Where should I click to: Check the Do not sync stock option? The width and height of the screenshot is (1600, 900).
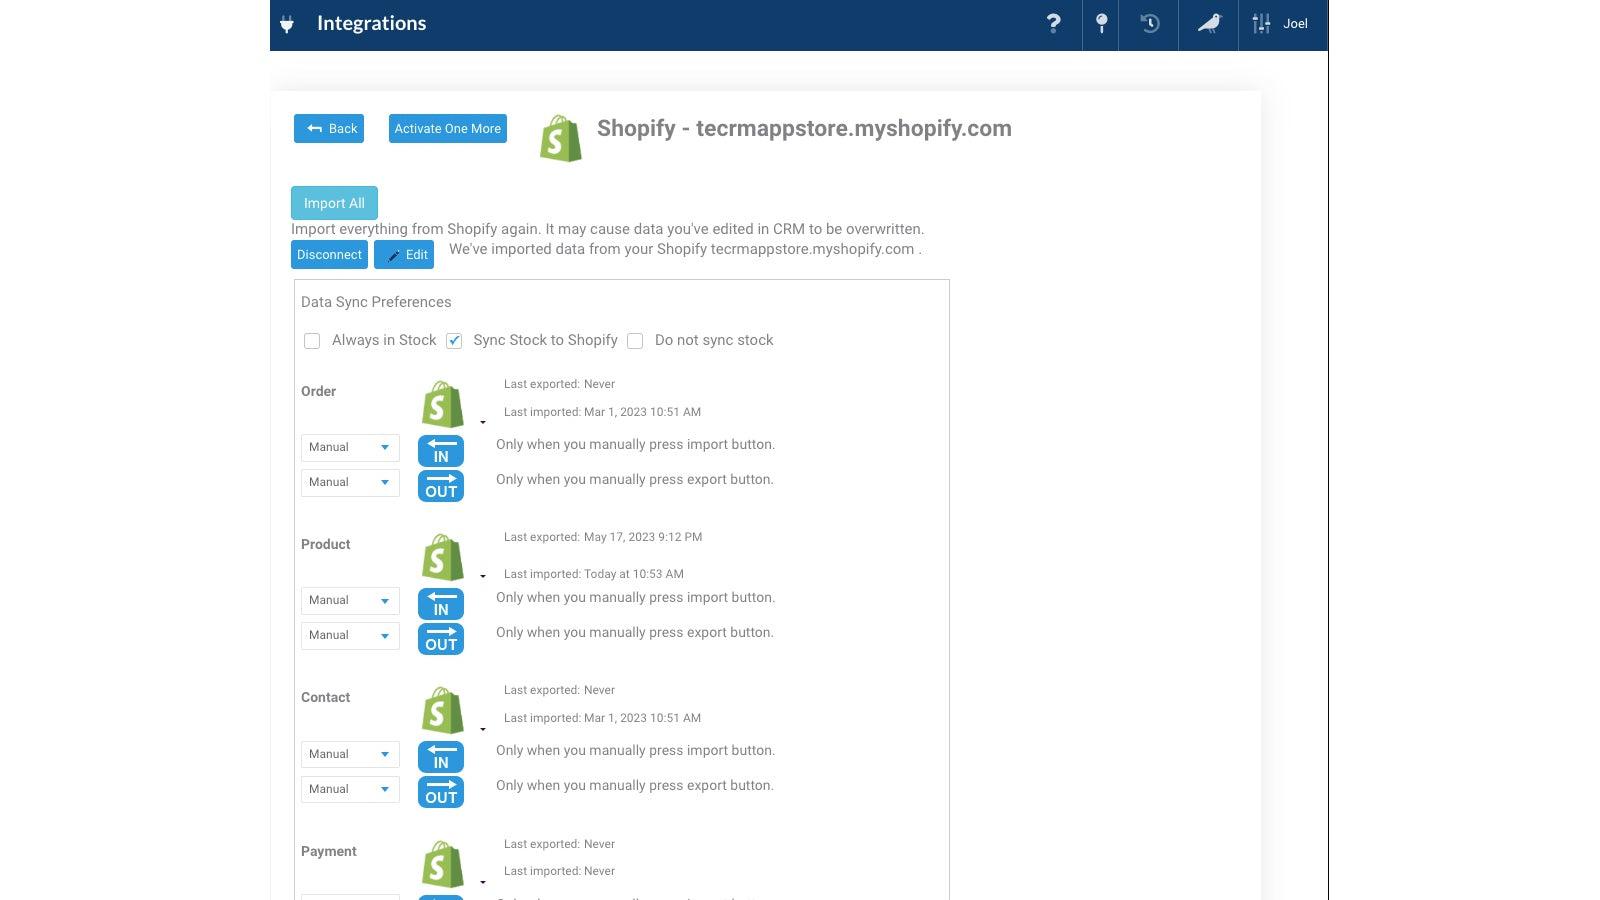(x=635, y=340)
